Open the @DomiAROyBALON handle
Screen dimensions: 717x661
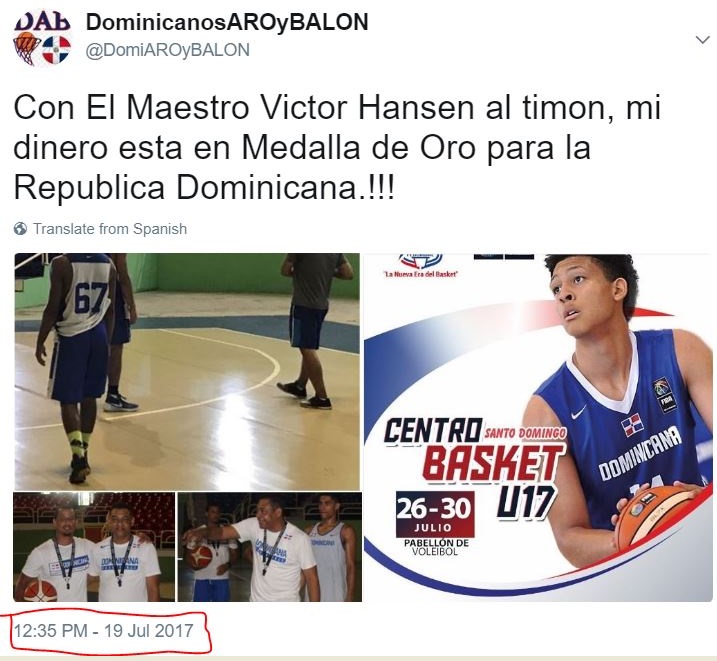167,50
